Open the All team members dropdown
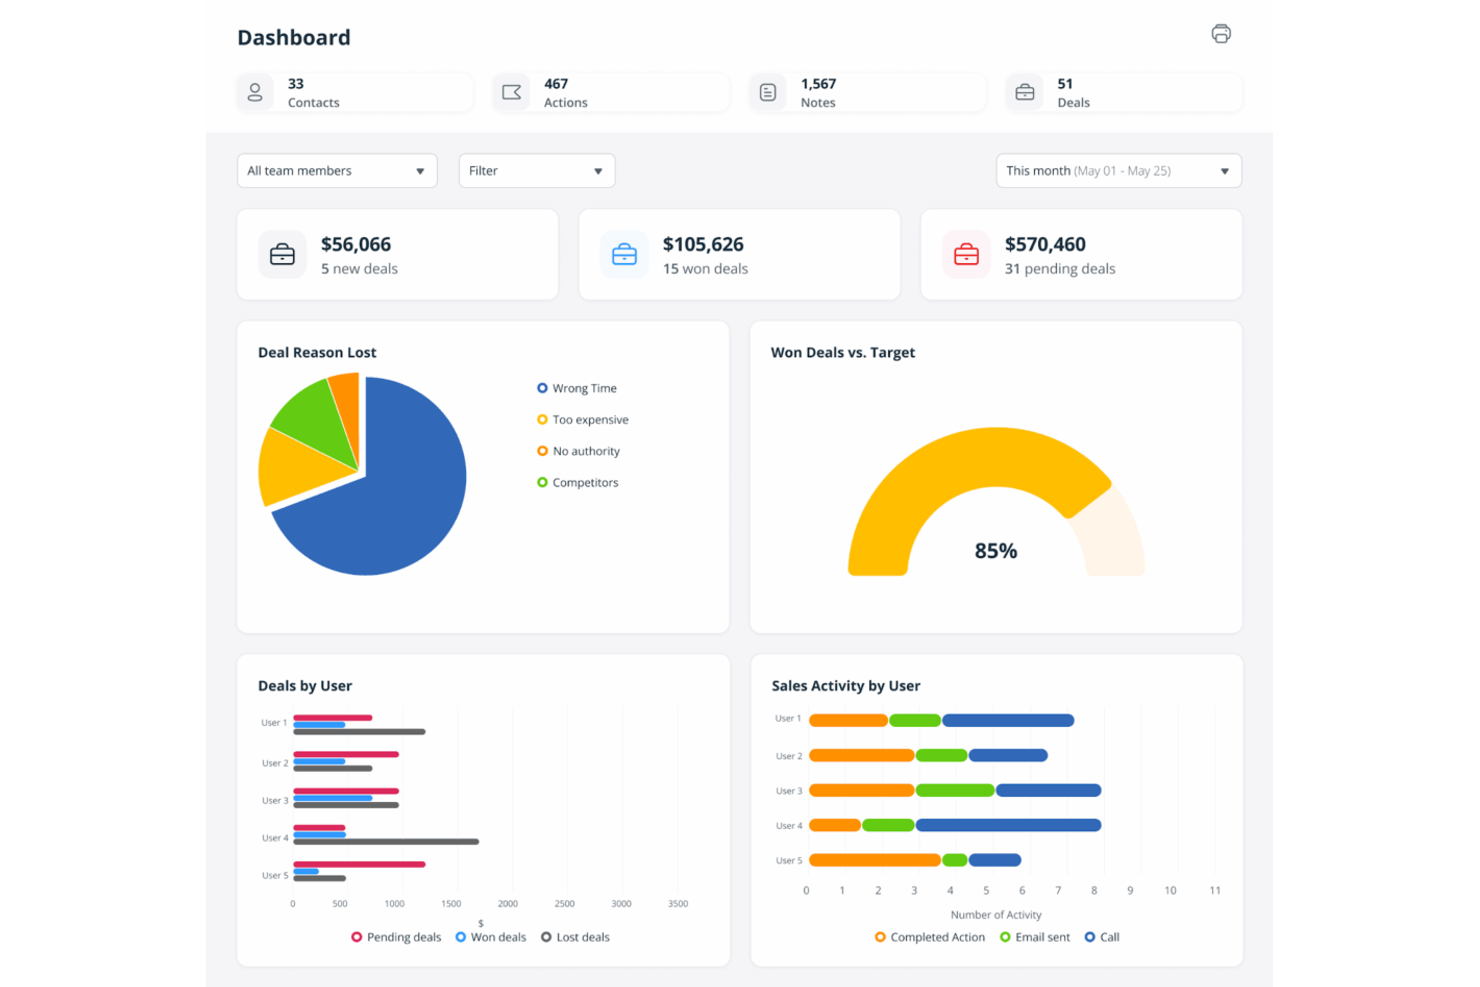The height and width of the screenshot is (987, 1480). click(x=337, y=170)
